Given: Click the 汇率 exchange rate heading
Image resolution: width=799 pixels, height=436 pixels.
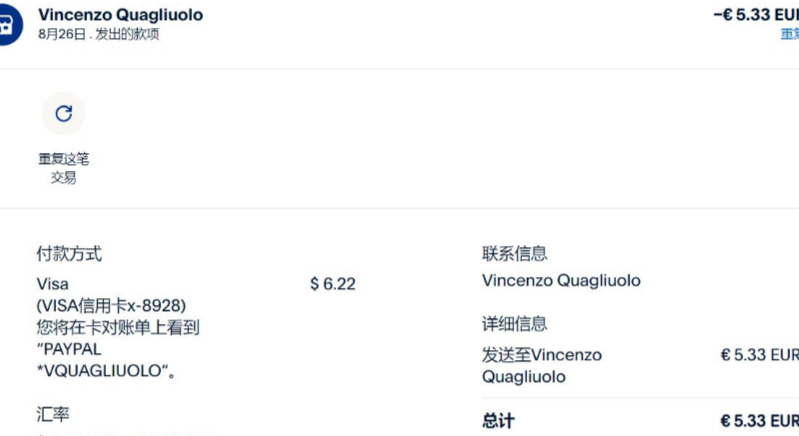Looking at the screenshot, I should 53,414.
